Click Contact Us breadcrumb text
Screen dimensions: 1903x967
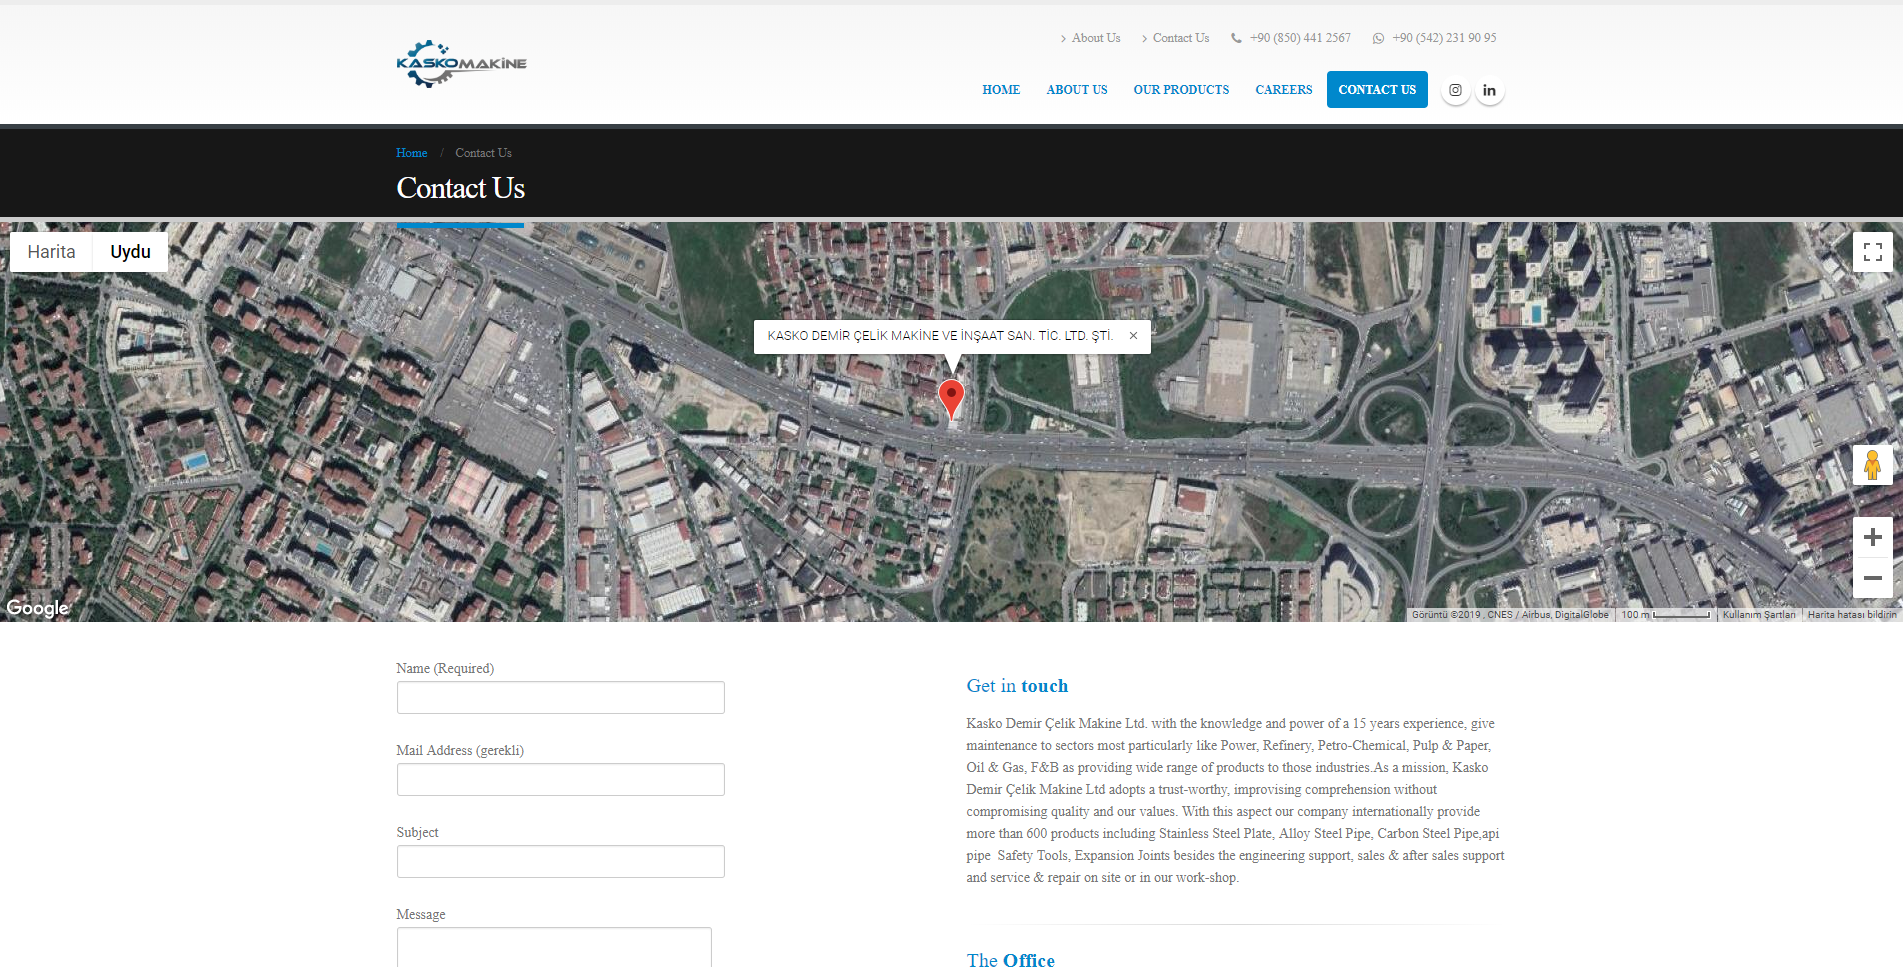point(483,153)
